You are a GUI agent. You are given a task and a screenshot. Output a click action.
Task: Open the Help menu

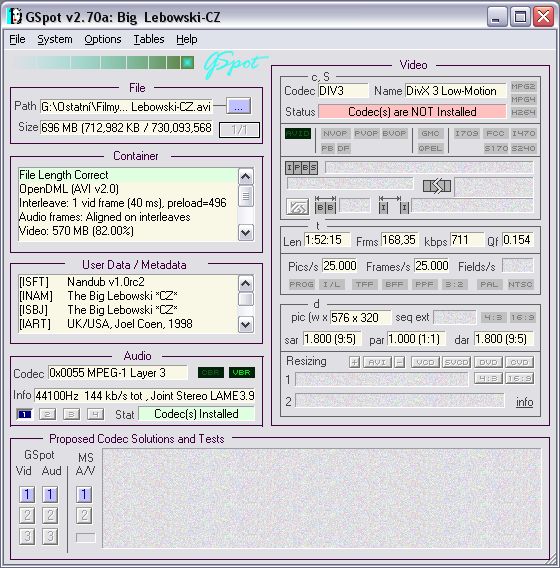pos(187,39)
